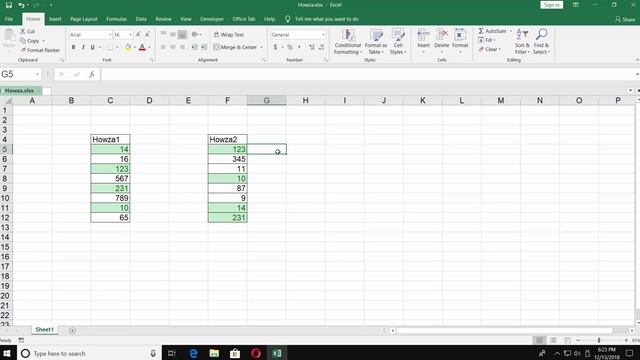The height and width of the screenshot is (360, 640).
Task: Select the Howza2 header cell
Action: coord(227,140)
